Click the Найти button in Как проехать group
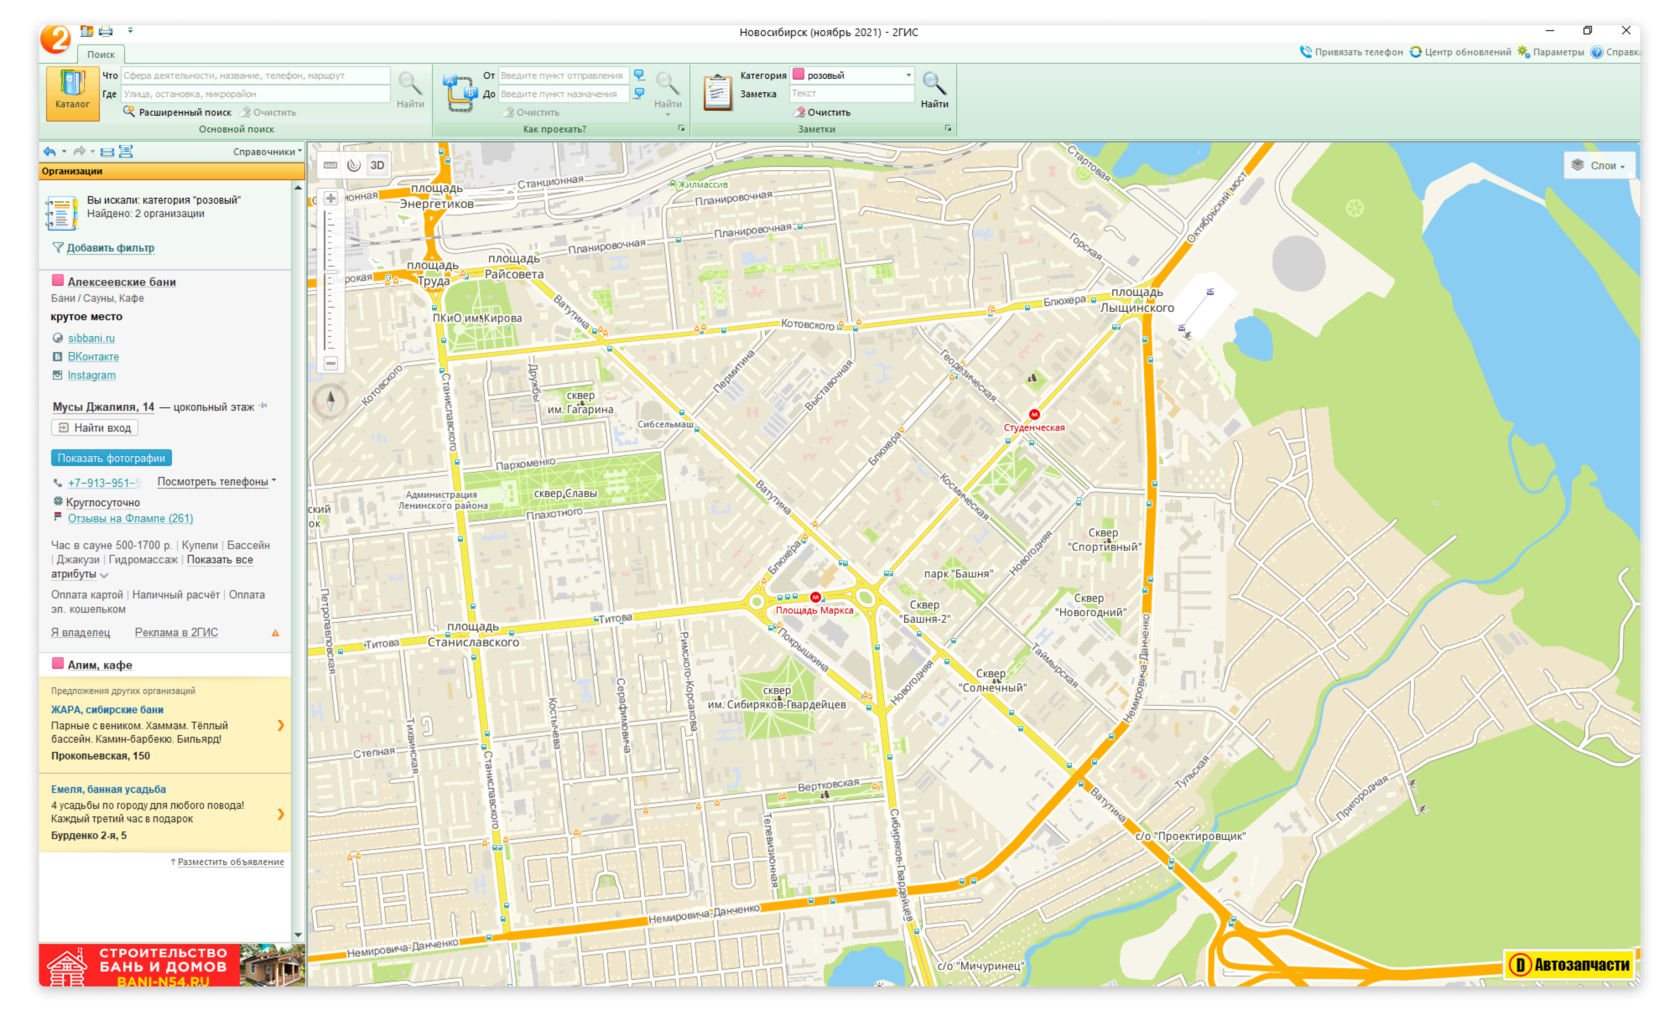Image resolution: width=1680 pixels, height=1011 pixels. pyautogui.click(x=668, y=91)
